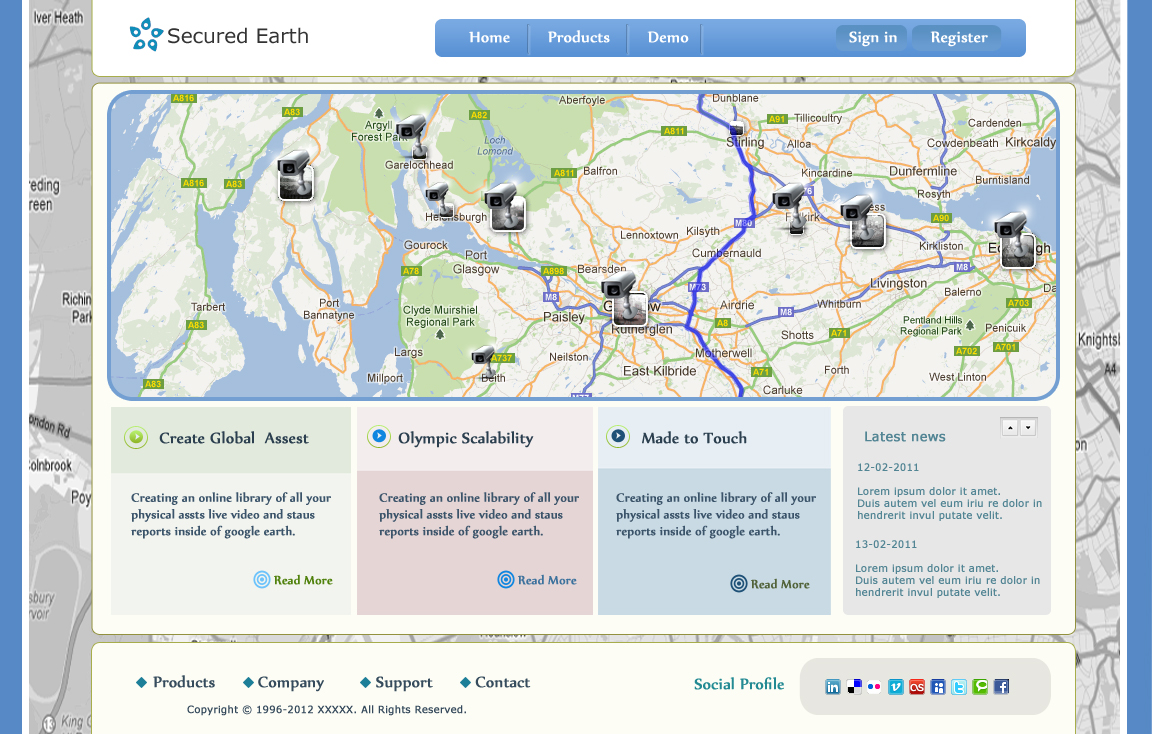Follow Read More under Olympic Scalability
The height and width of the screenshot is (734, 1152).
(537, 580)
